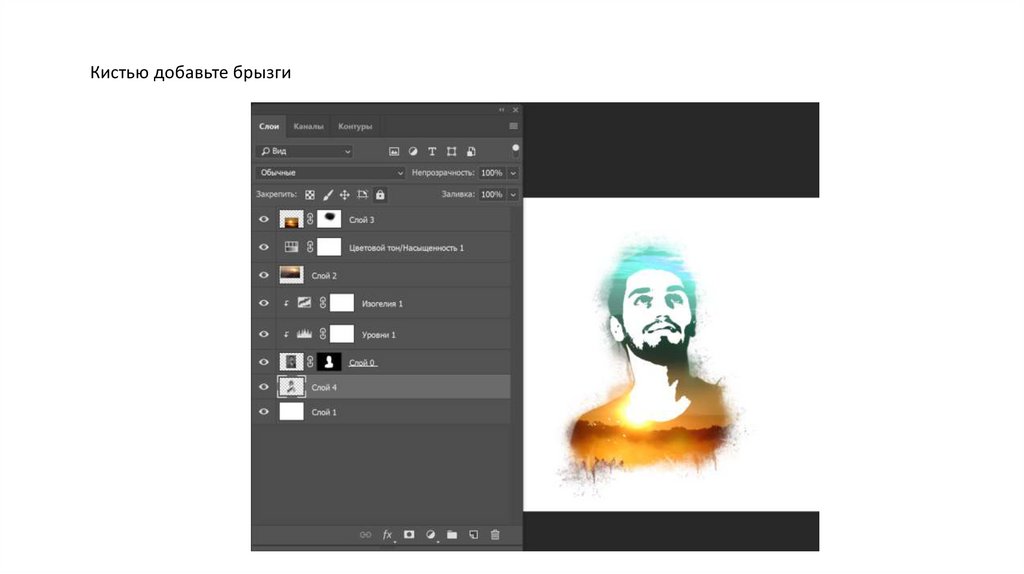Hide the Слой 3 layer
The image size is (1024, 574).
264,219
